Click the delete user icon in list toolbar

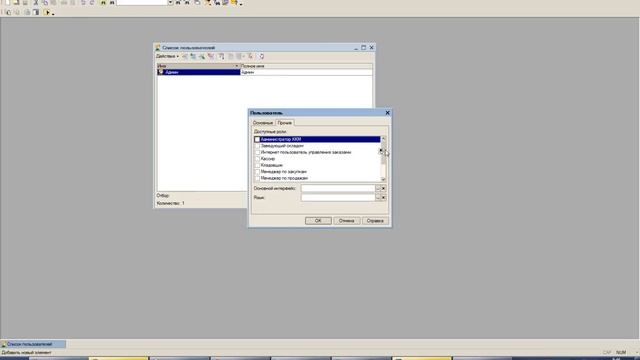(211, 56)
